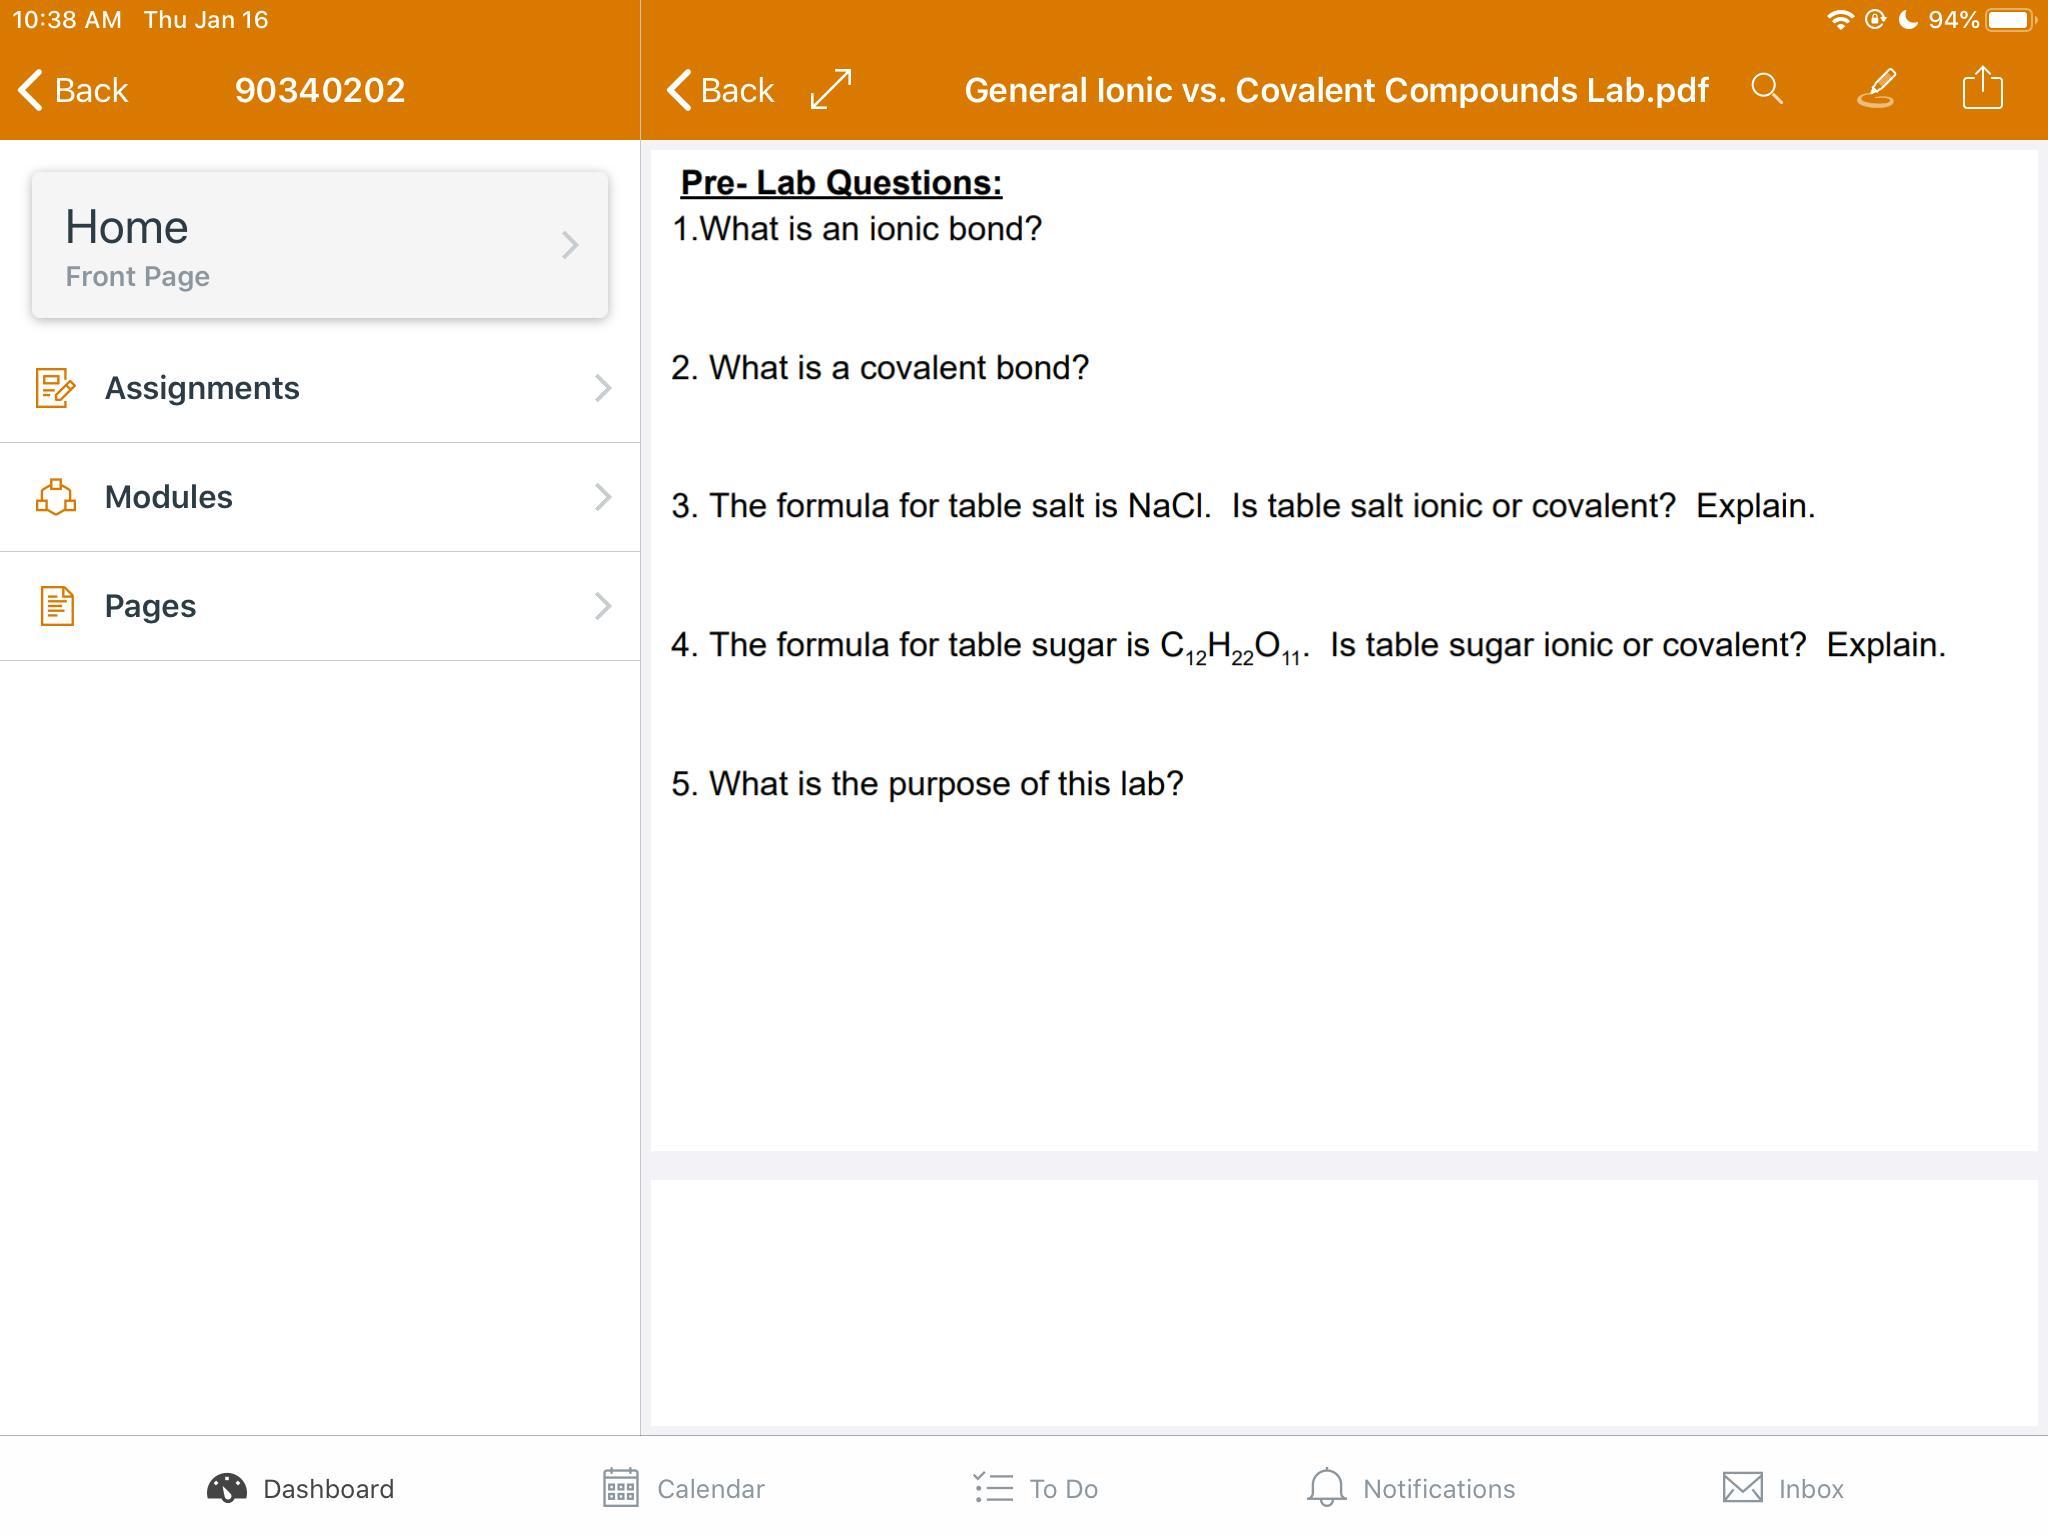This screenshot has width=2048, height=1536.
Task: Open Modules row chevron arrow
Action: pyautogui.click(x=602, y=497)
